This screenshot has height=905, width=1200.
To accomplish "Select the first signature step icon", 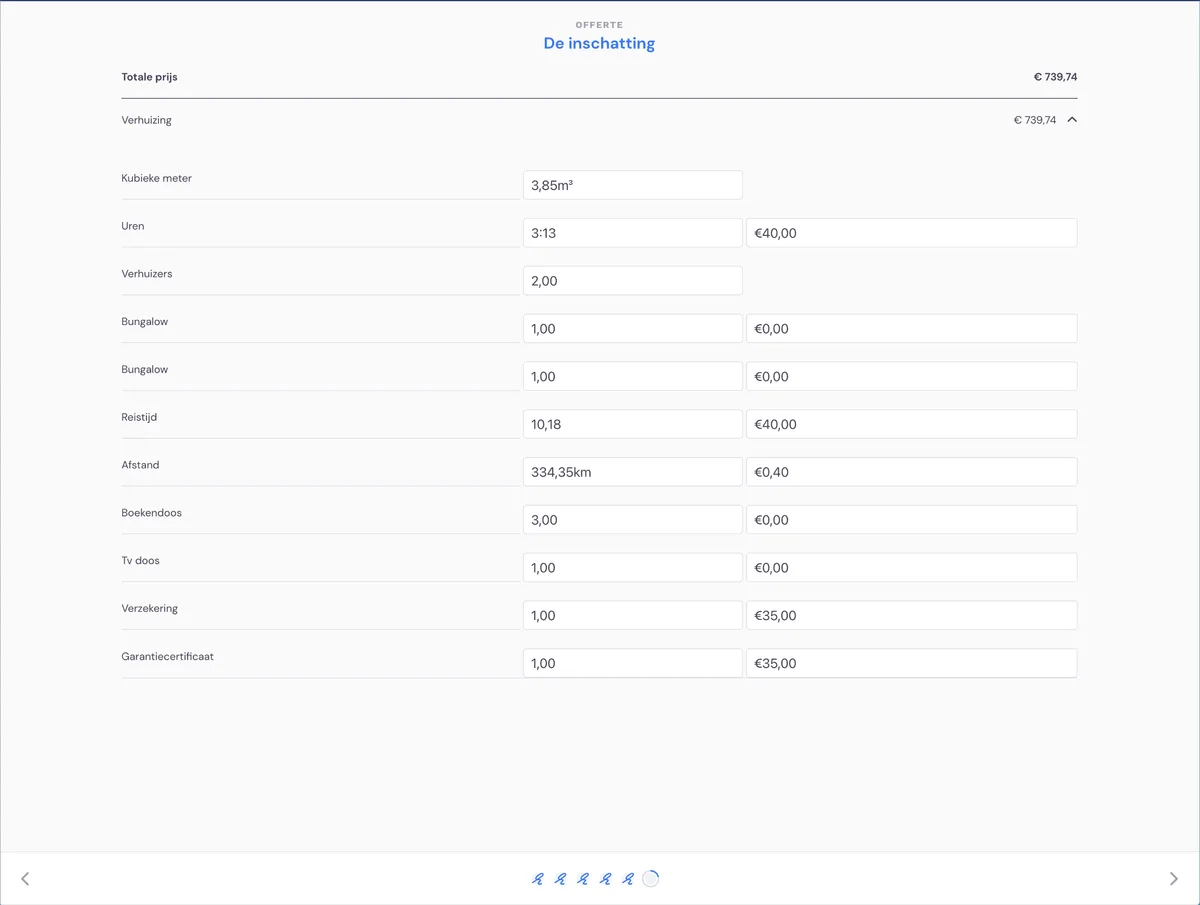I will tap(537, 879).
